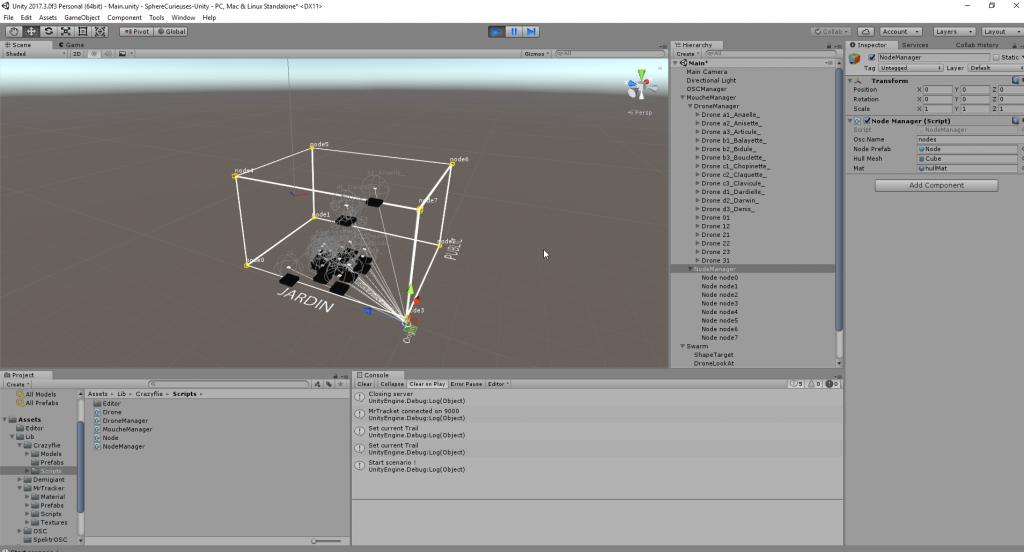The width and height of the screenshot is (1024, 552).
Task: Collapse the DroneManager tree node
Action: (690, 106)
